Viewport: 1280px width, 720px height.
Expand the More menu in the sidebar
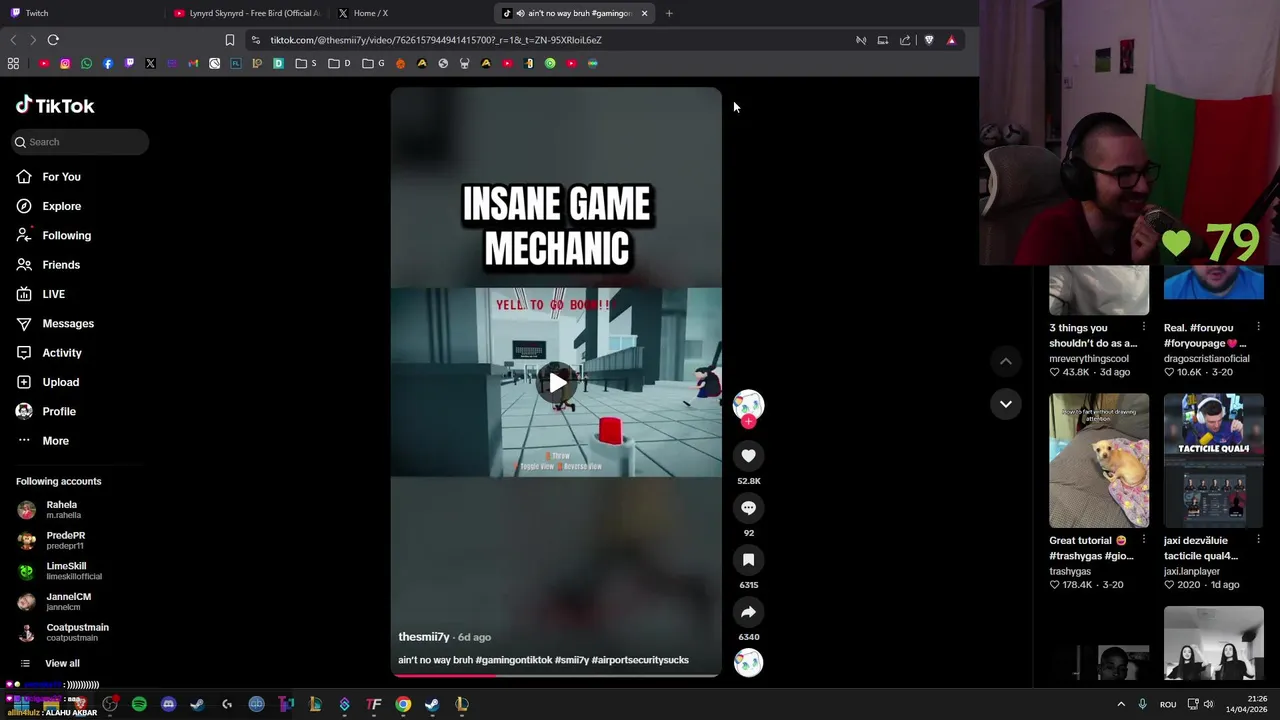click(x=42, y=441)
